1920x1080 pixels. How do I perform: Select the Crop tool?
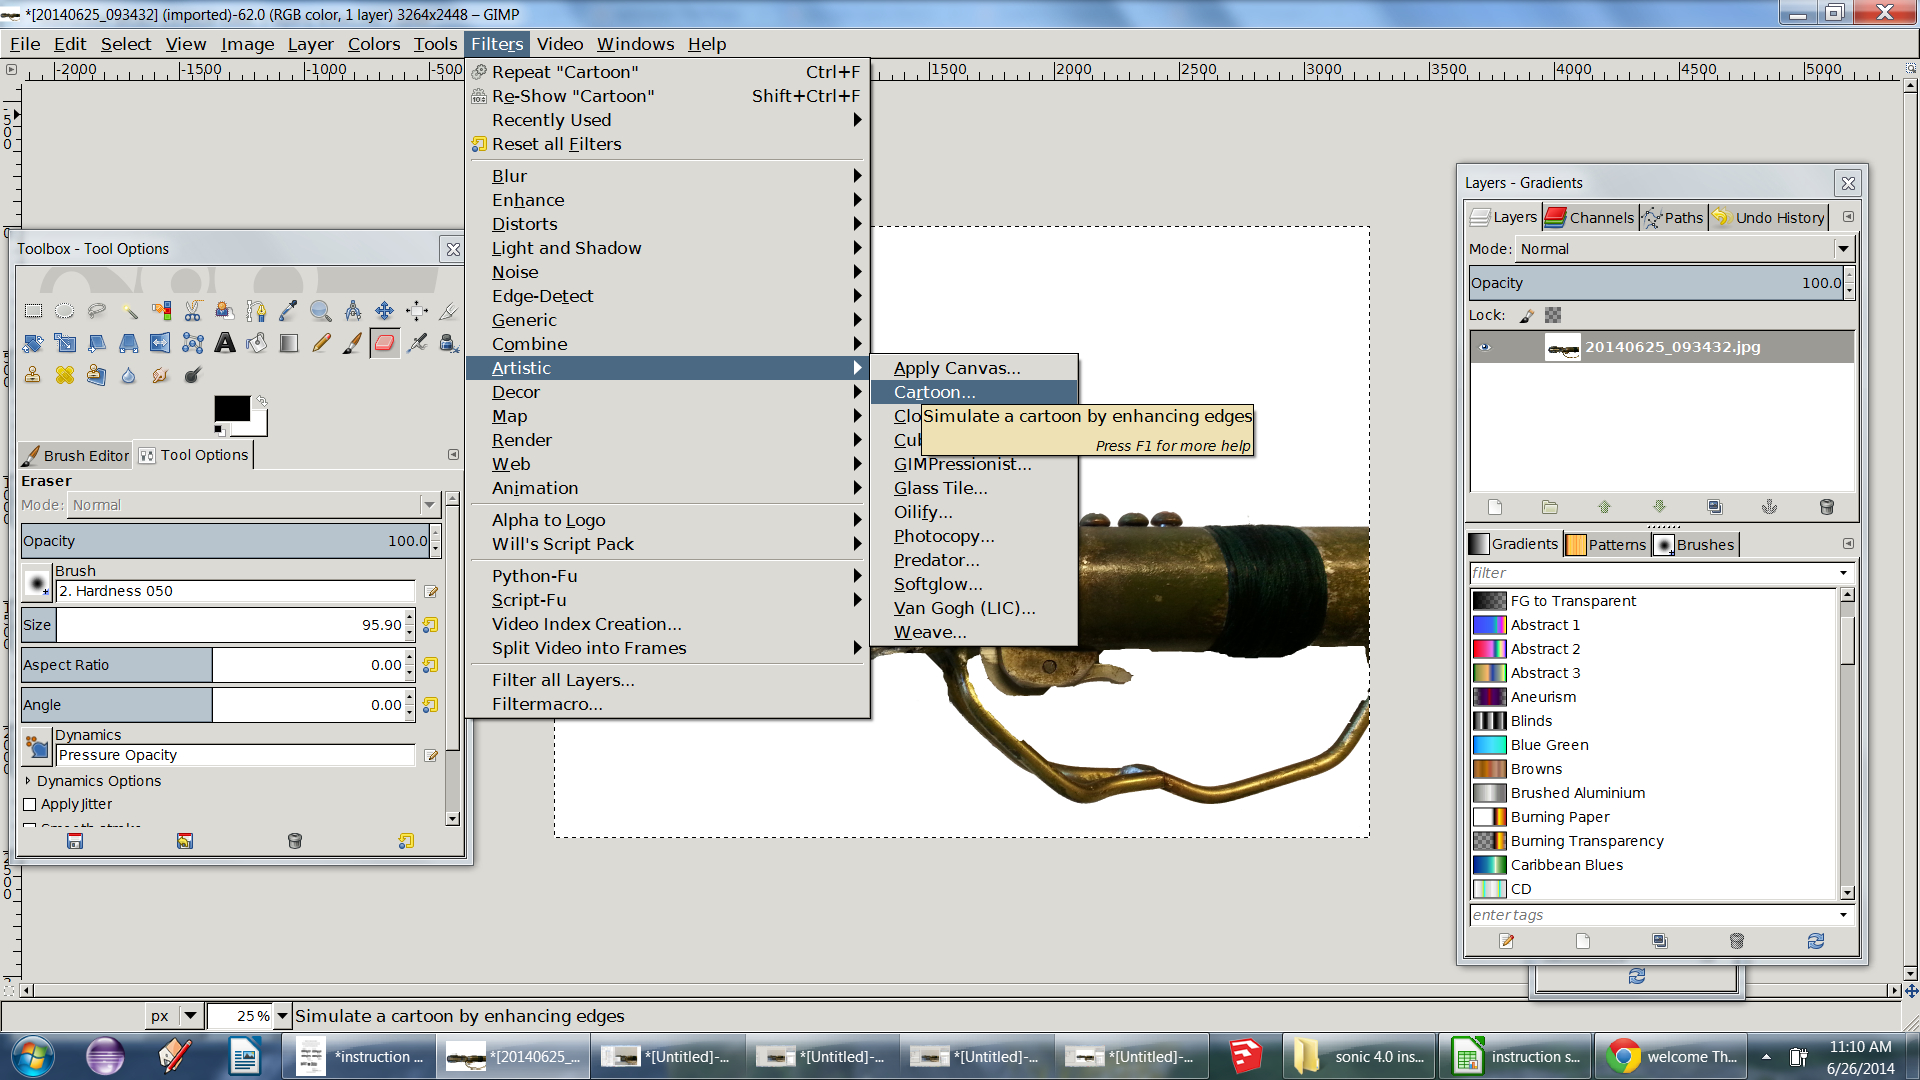(449, 311)
